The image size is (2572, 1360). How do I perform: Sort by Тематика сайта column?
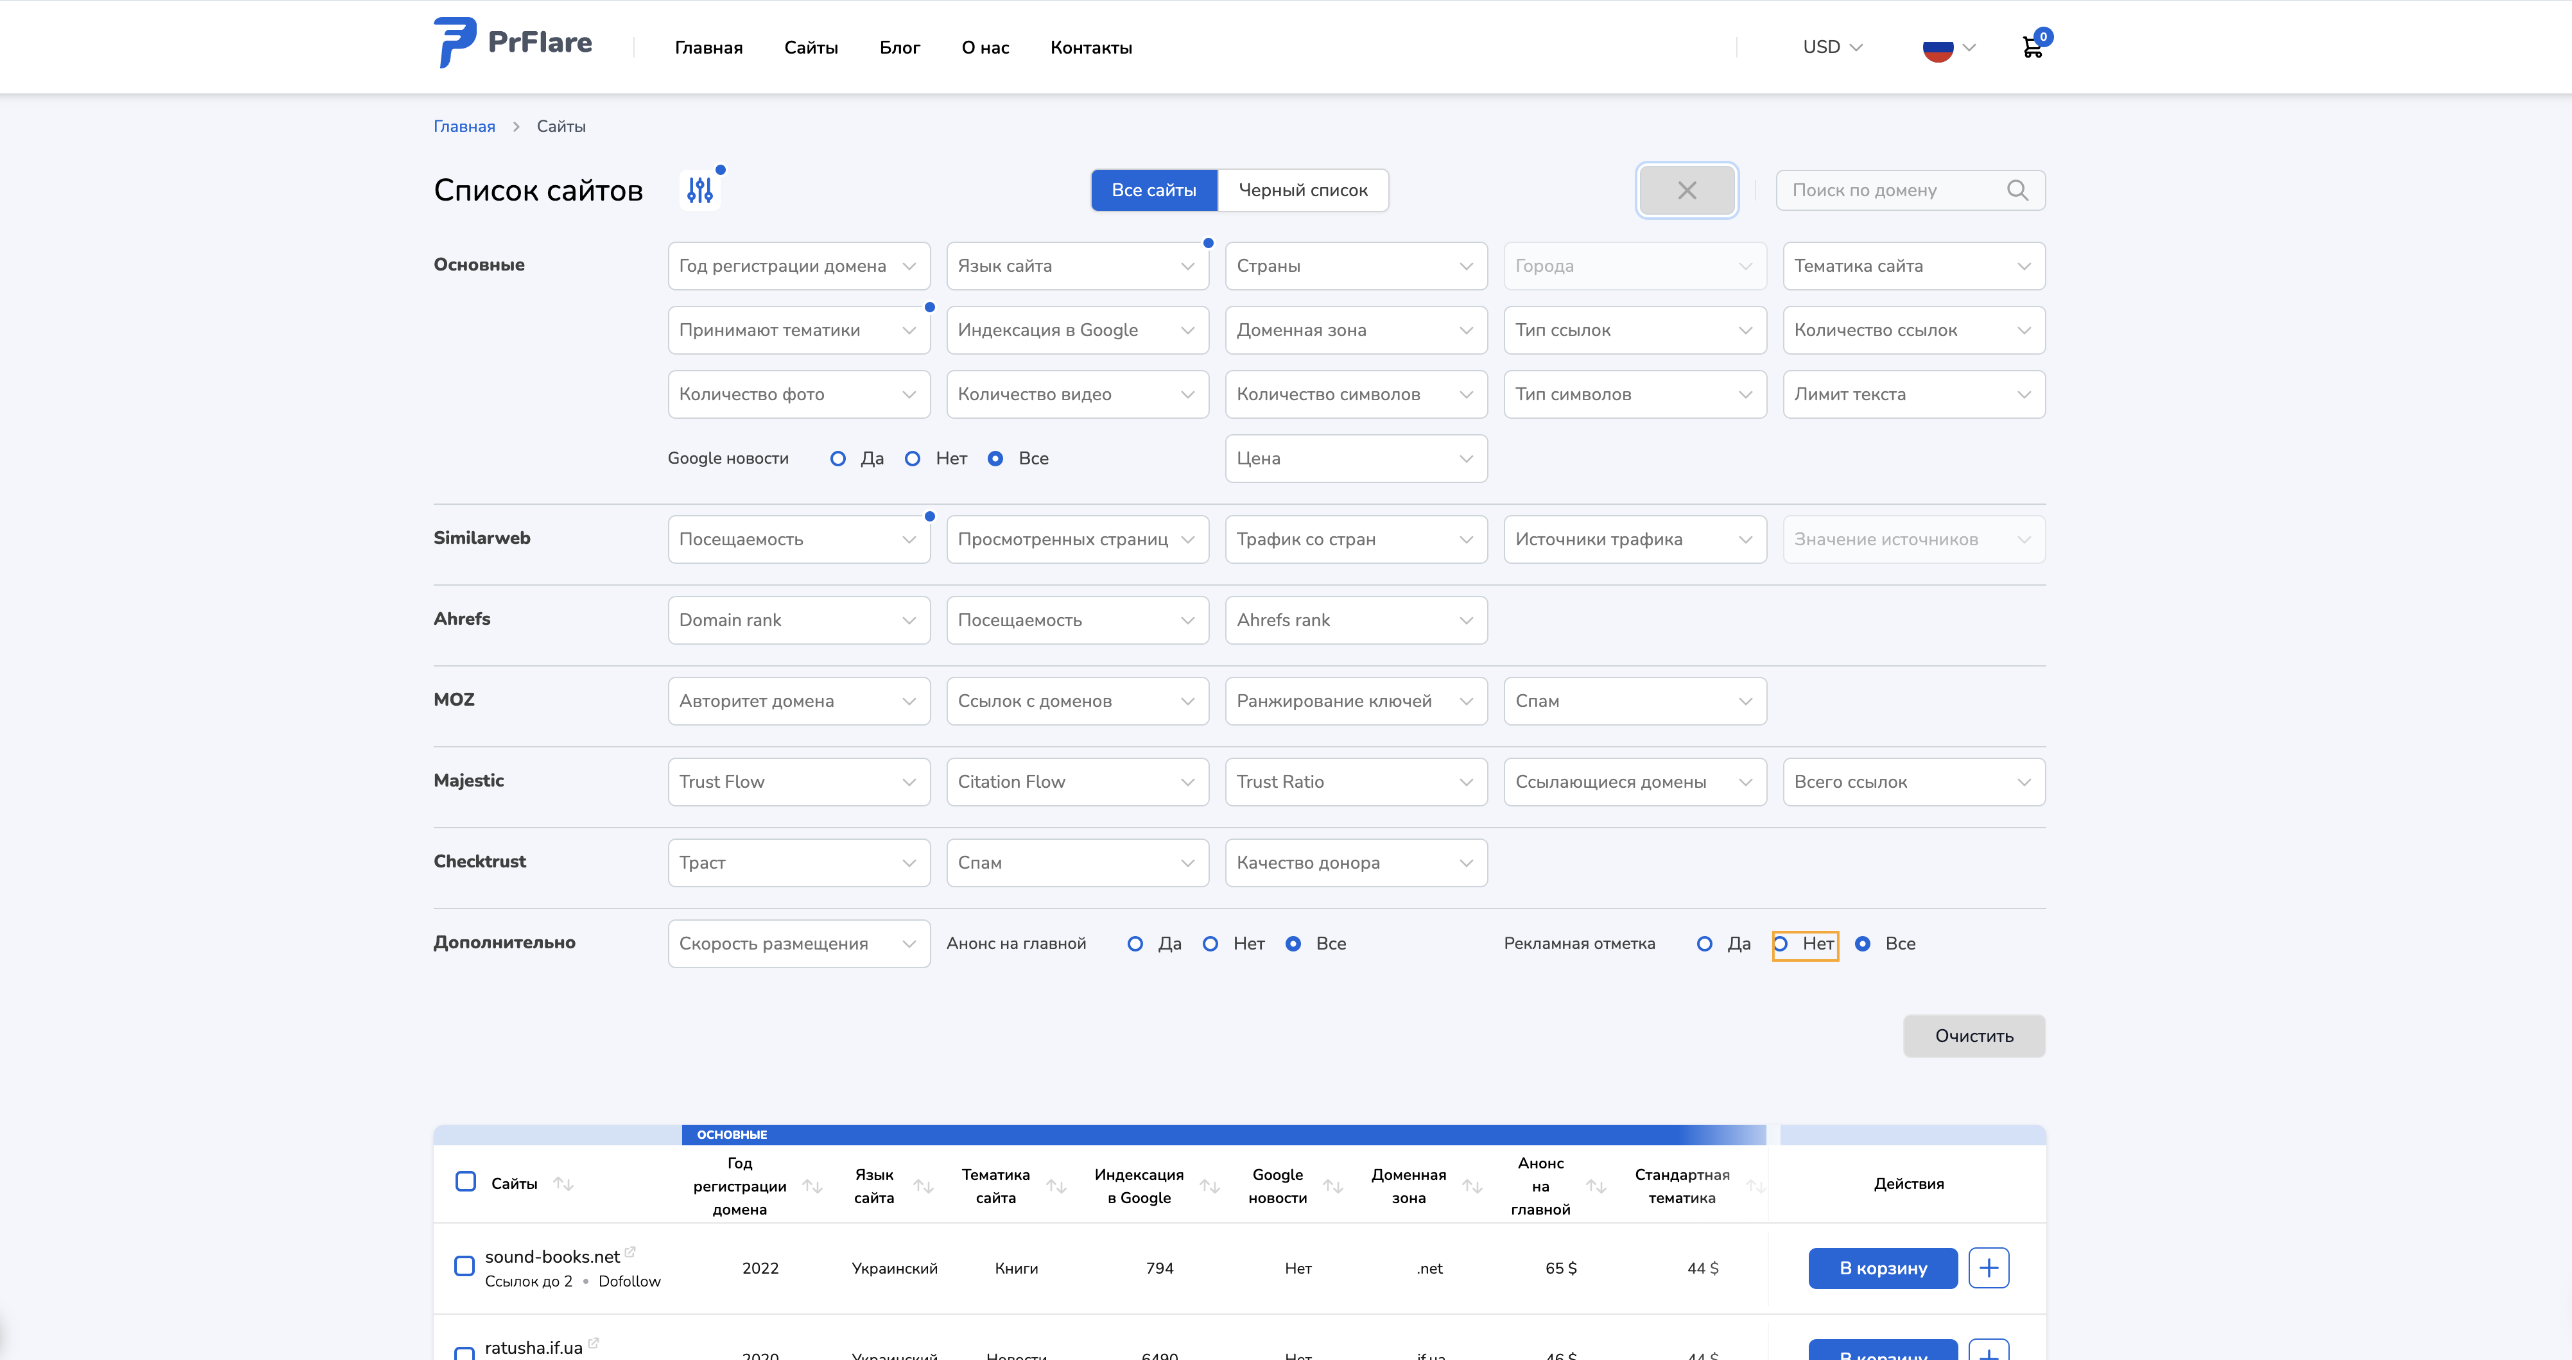click(1057, 1186)
